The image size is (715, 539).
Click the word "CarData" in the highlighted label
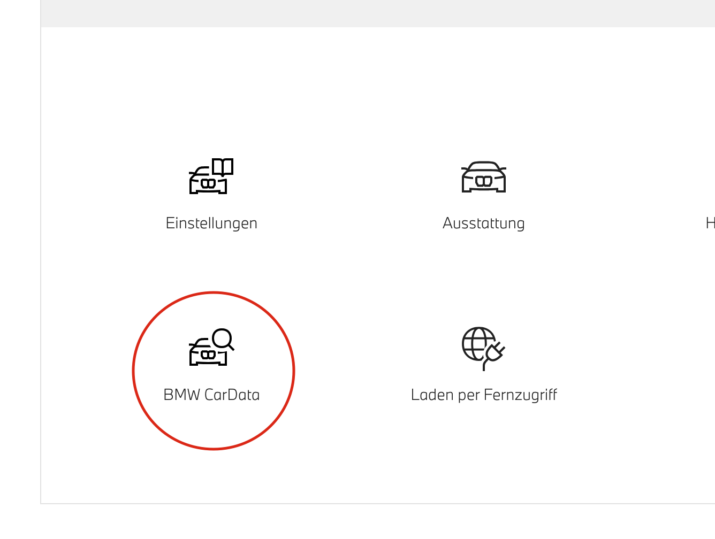click(231, 395)
